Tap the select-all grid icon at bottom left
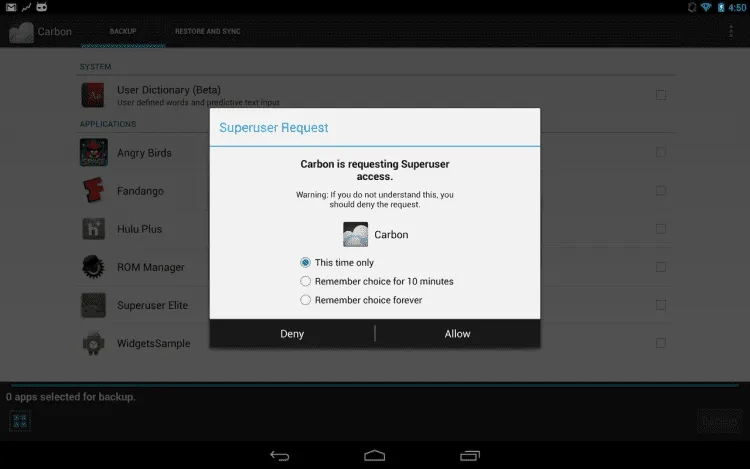The width and height of the screenshot is (750, 469). coord(20,421)
